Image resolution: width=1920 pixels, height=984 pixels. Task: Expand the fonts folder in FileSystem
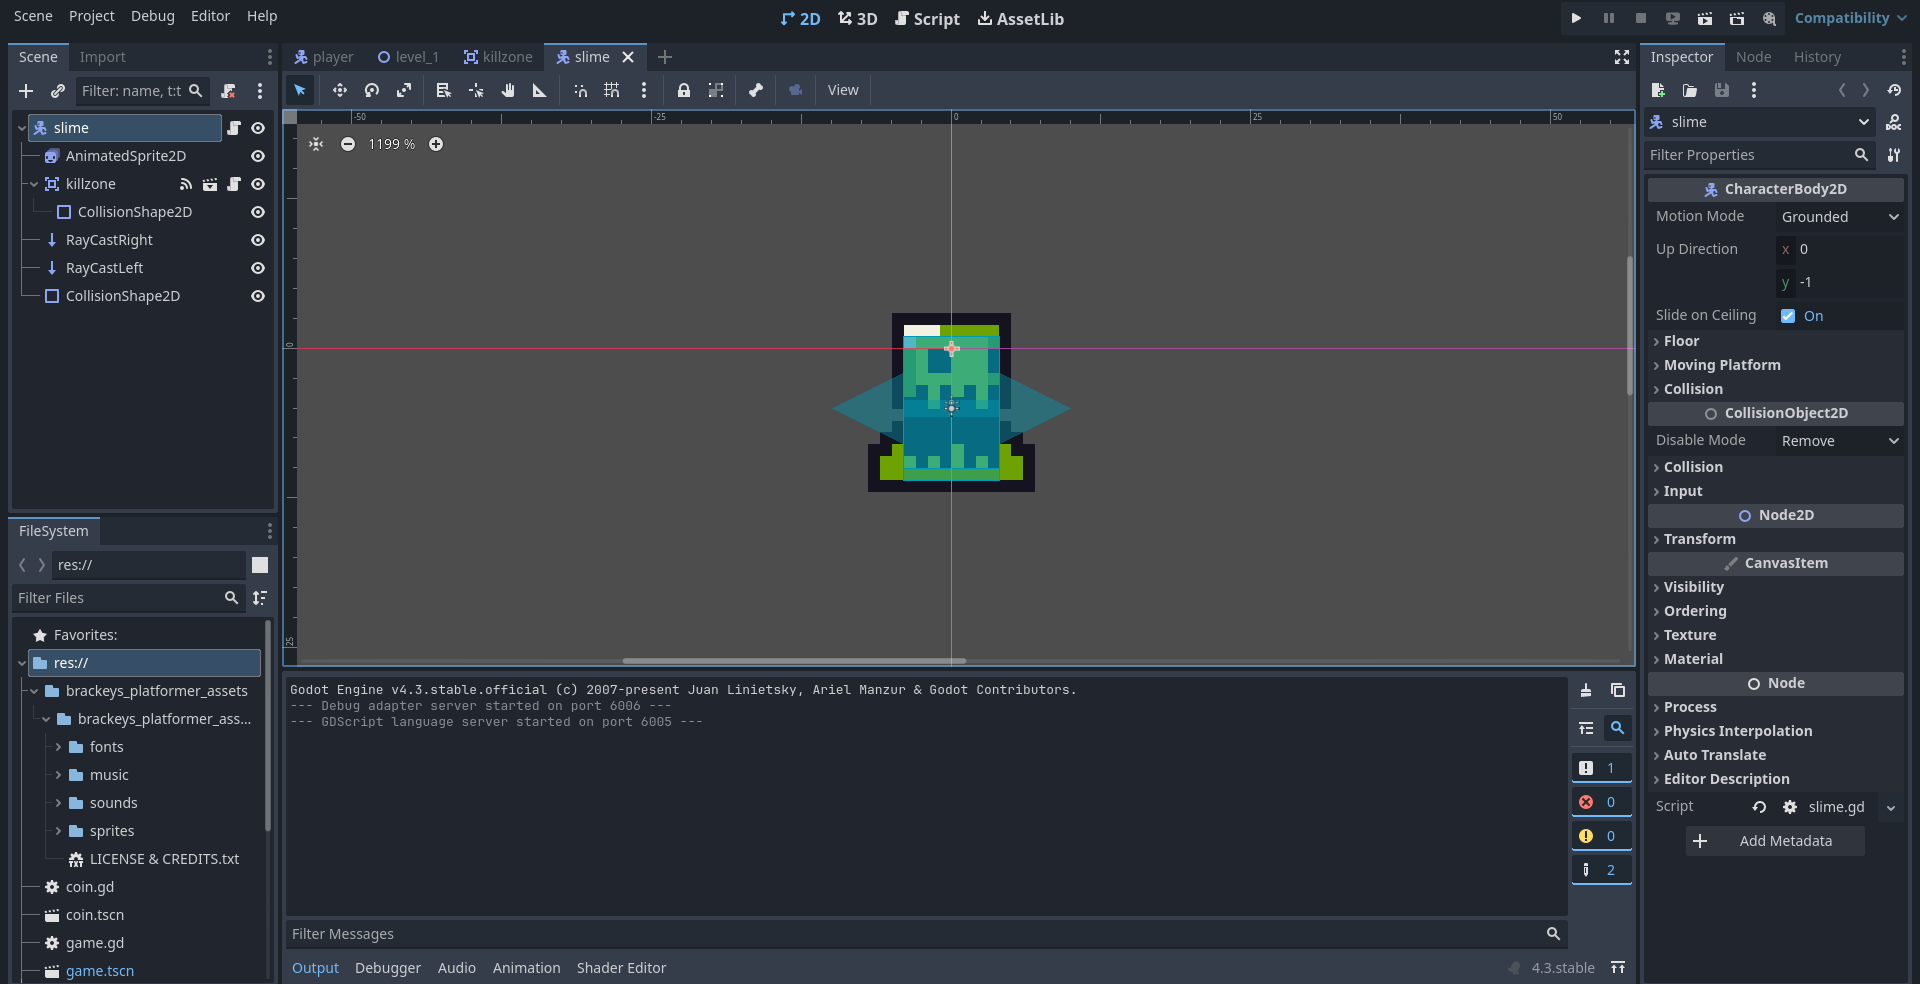pos(58,747)
